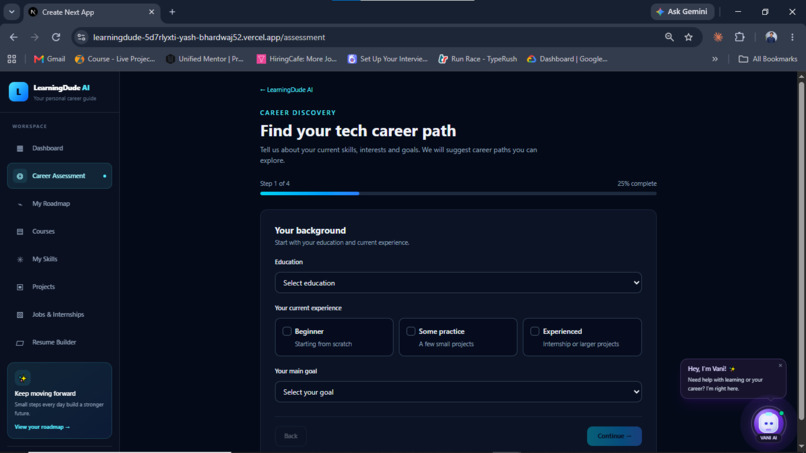This screenshot has height=453, width=806.
Task: Click the site information icon in address bar
Action: tap(81, 37)
